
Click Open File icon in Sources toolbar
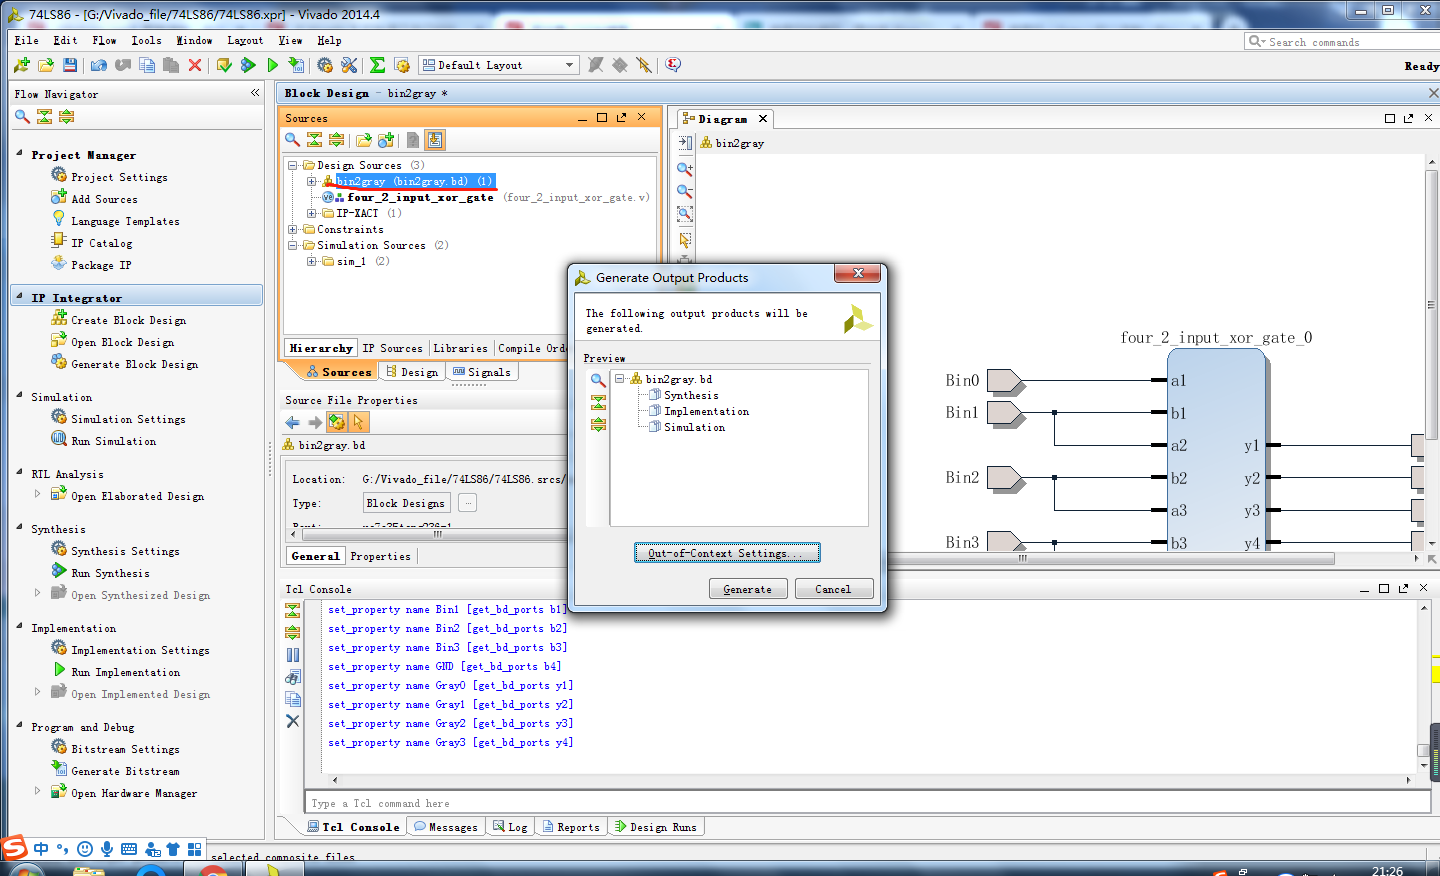pyautogui.click(x=364, y=140)
